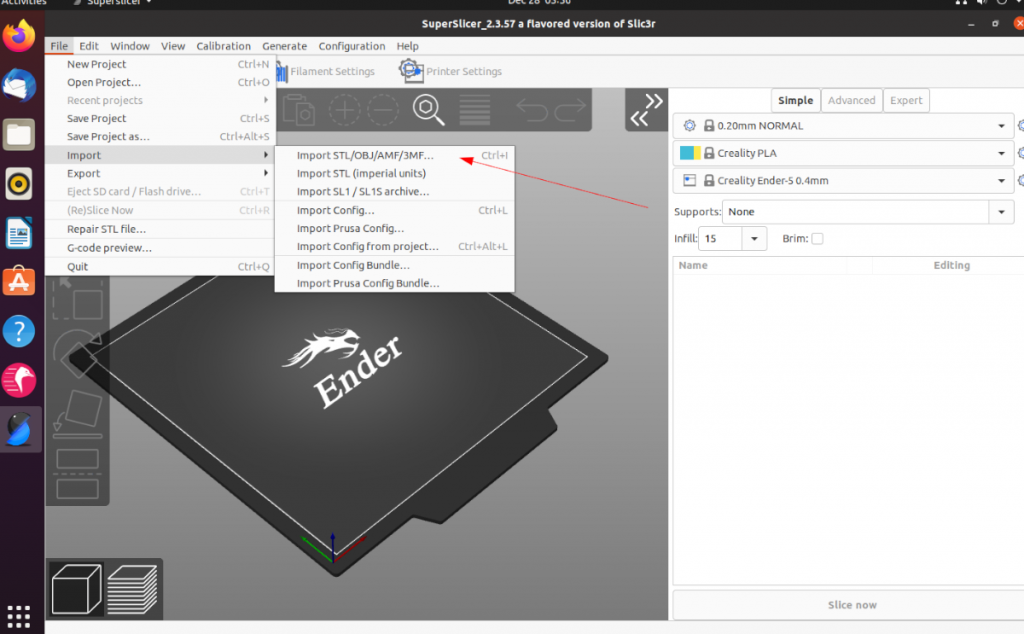Switch to Expert mode
This screenshot has width=1024, height=634.
[905, 100]
